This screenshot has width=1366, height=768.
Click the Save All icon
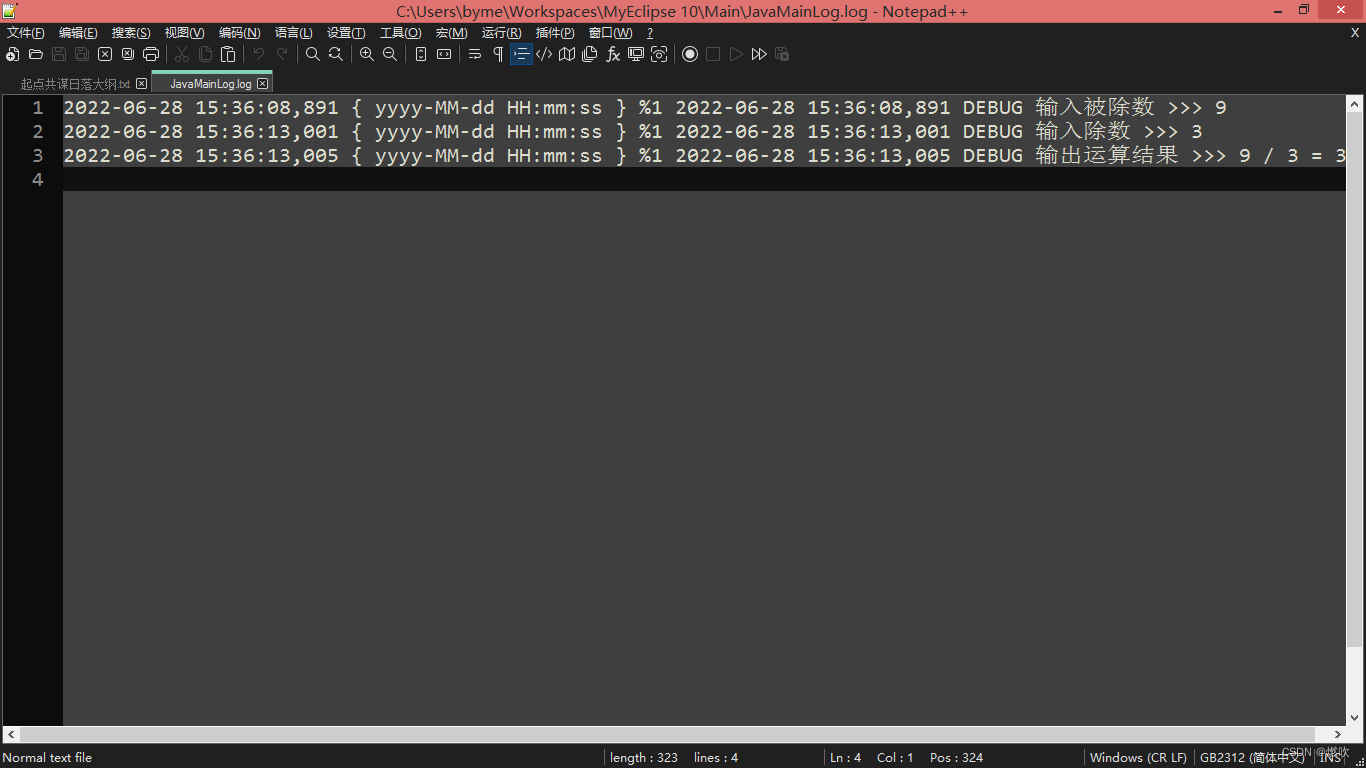coord(82,54)
